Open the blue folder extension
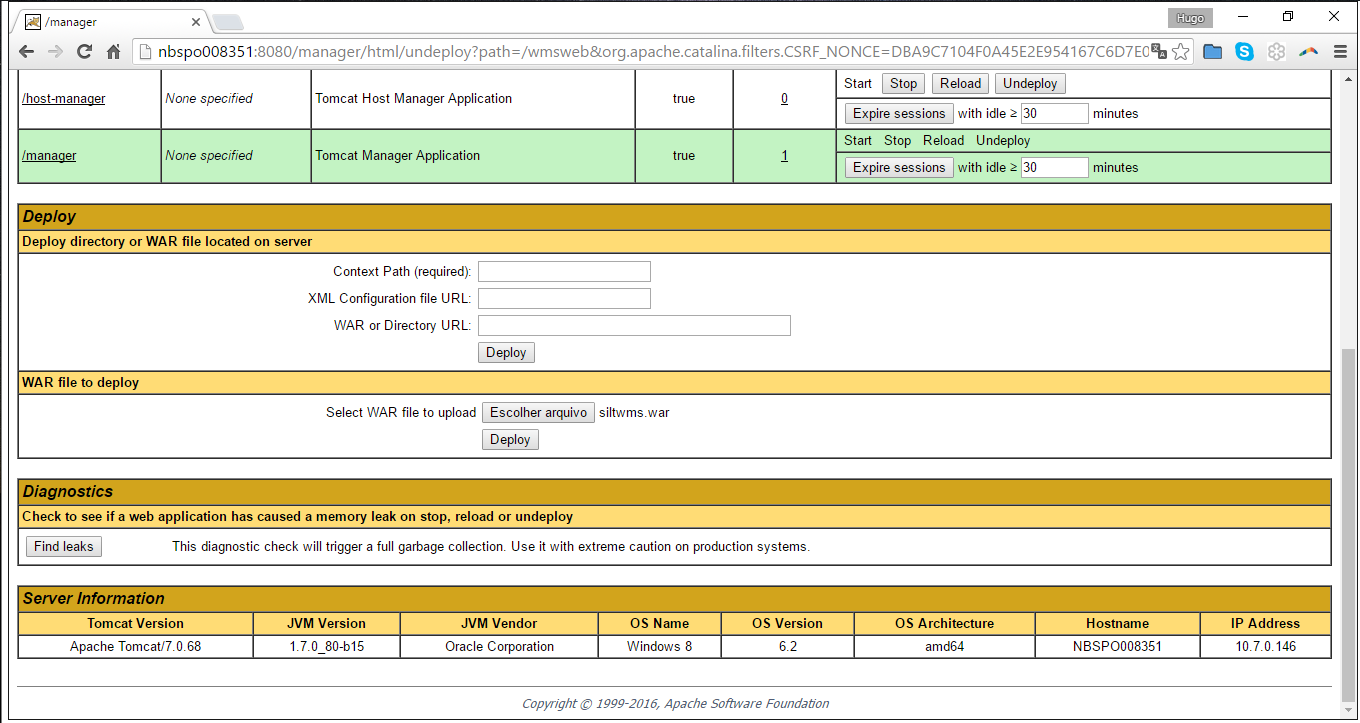Screen dimensions: 1360x723 coord(1213,52)
